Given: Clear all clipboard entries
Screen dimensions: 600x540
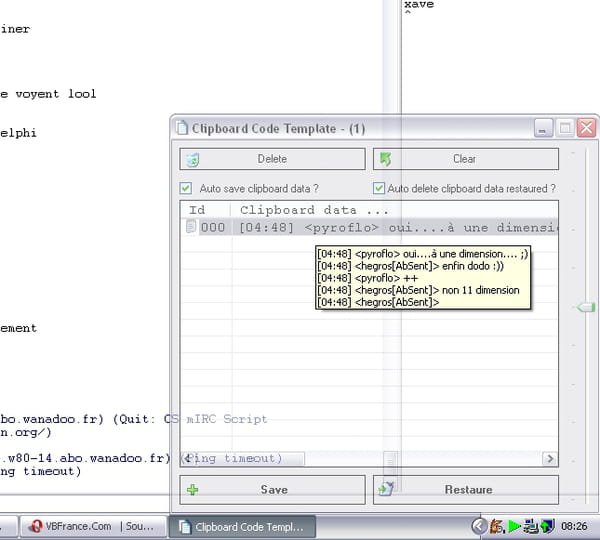Looking at the screenshot, I should 466,159.
